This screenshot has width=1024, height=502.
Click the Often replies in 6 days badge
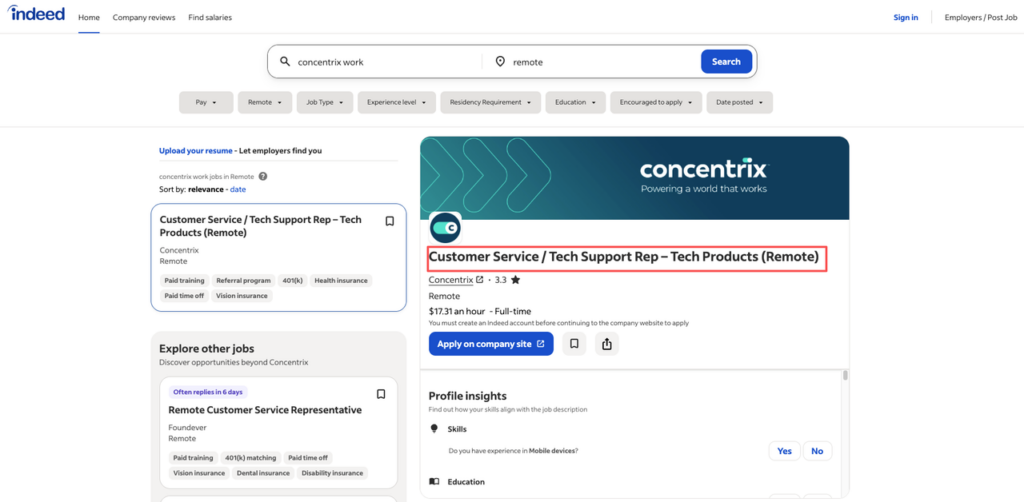pyautogui.click(x=208, y=392)
